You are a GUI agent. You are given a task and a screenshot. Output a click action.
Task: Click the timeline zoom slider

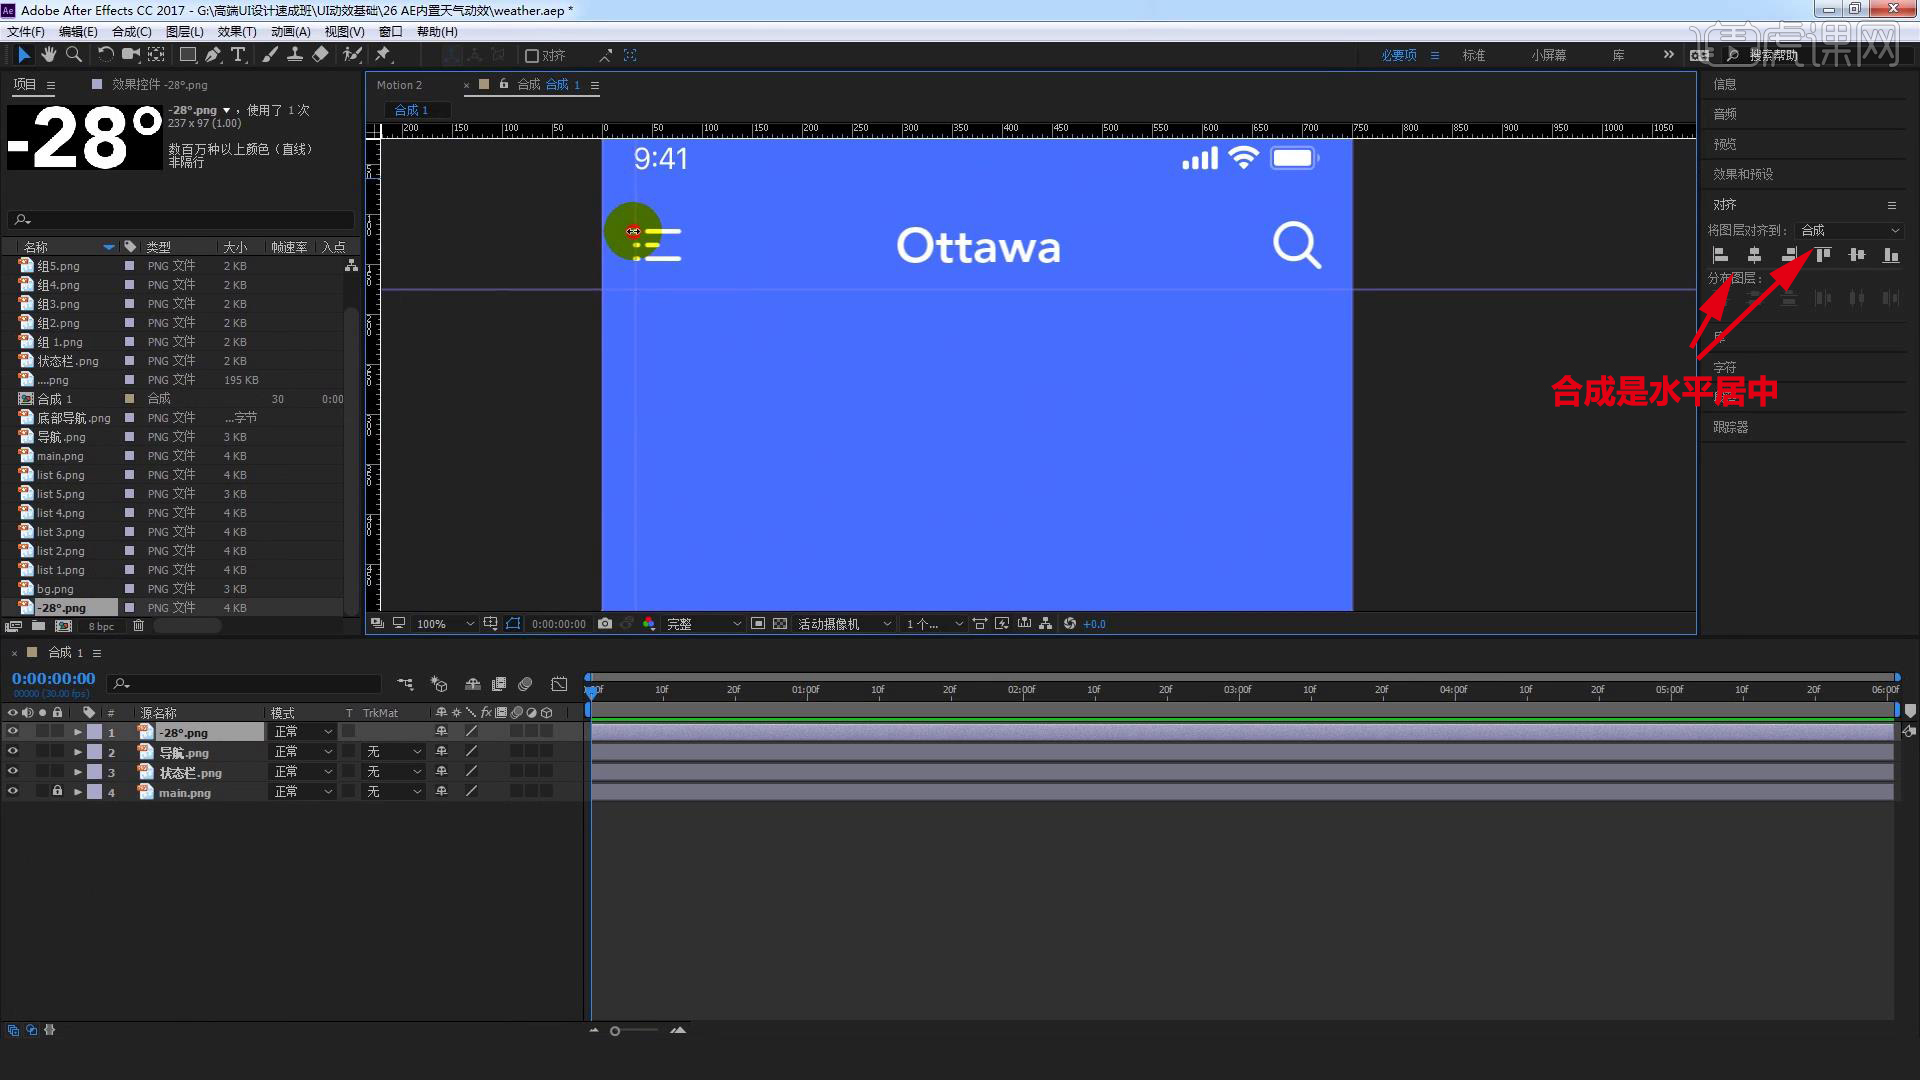coord(615,1031)
